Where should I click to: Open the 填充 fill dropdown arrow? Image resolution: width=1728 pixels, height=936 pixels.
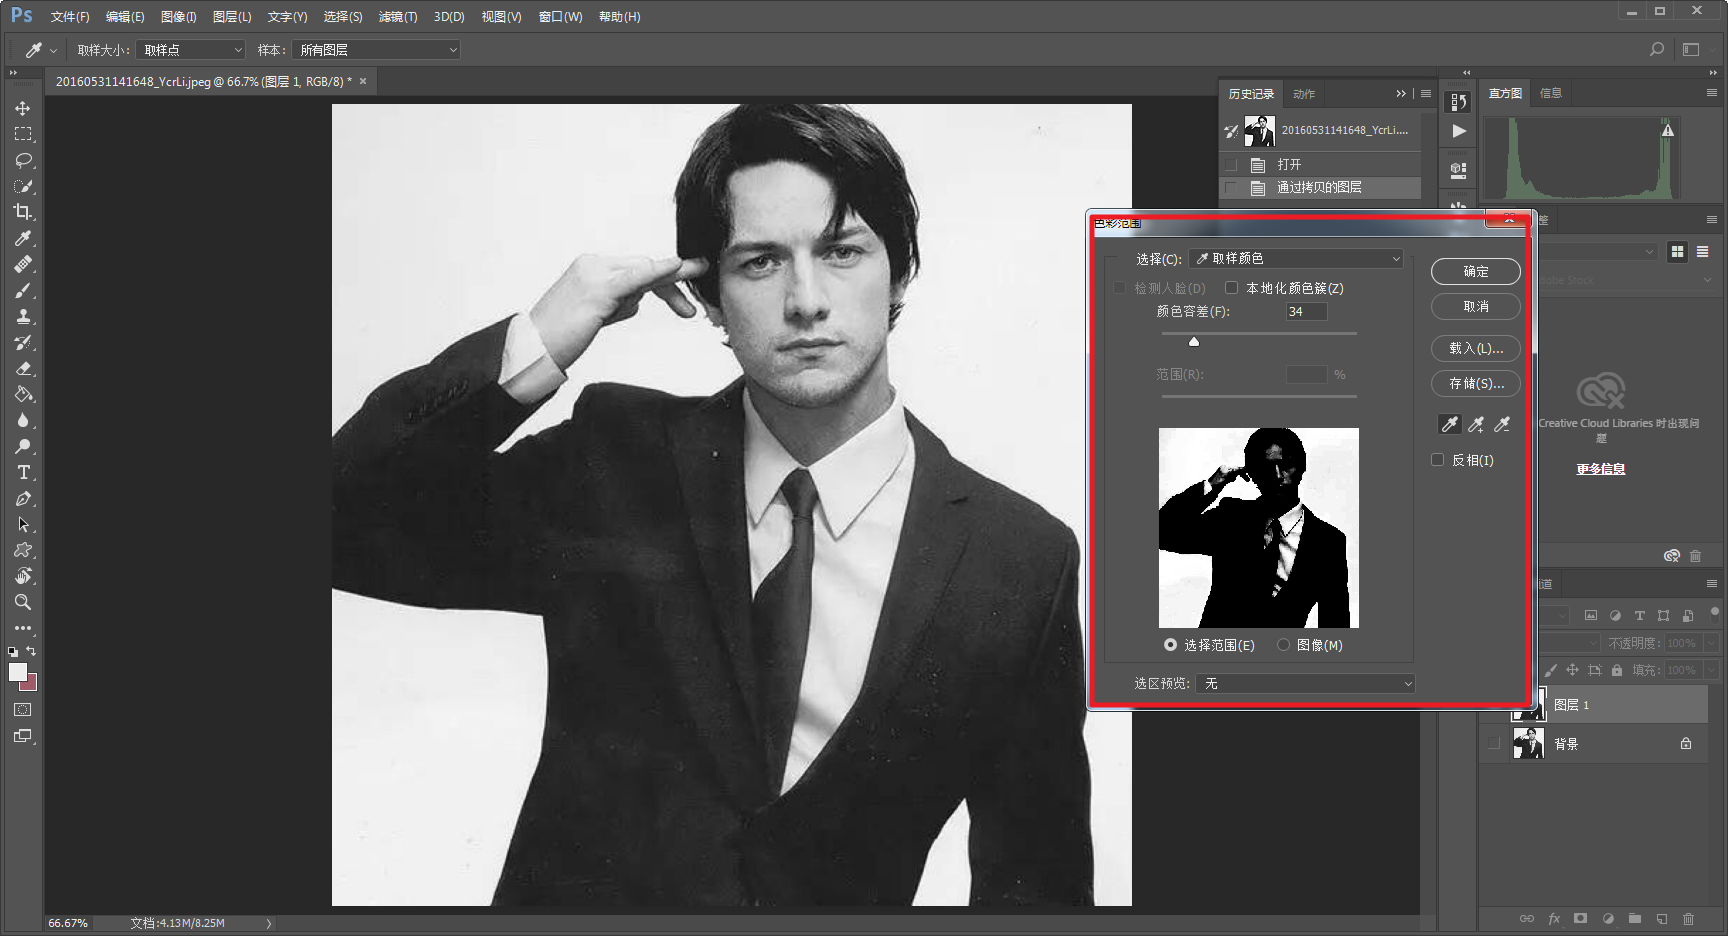[x=1711, y=670]
